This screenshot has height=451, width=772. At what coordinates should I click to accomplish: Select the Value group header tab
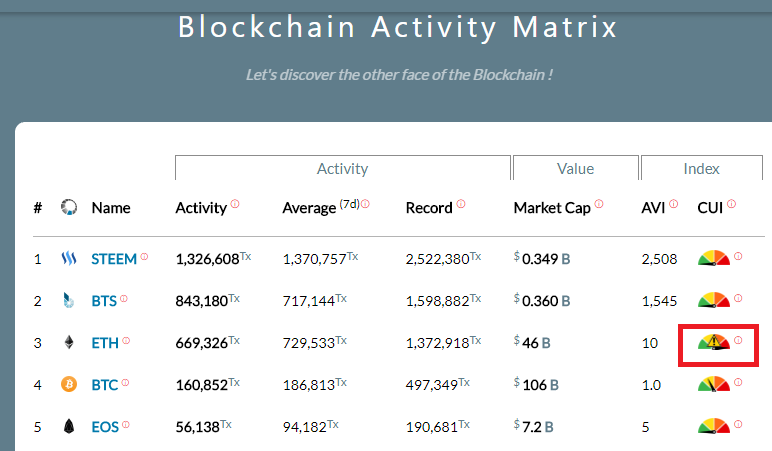tap(575, 169)
